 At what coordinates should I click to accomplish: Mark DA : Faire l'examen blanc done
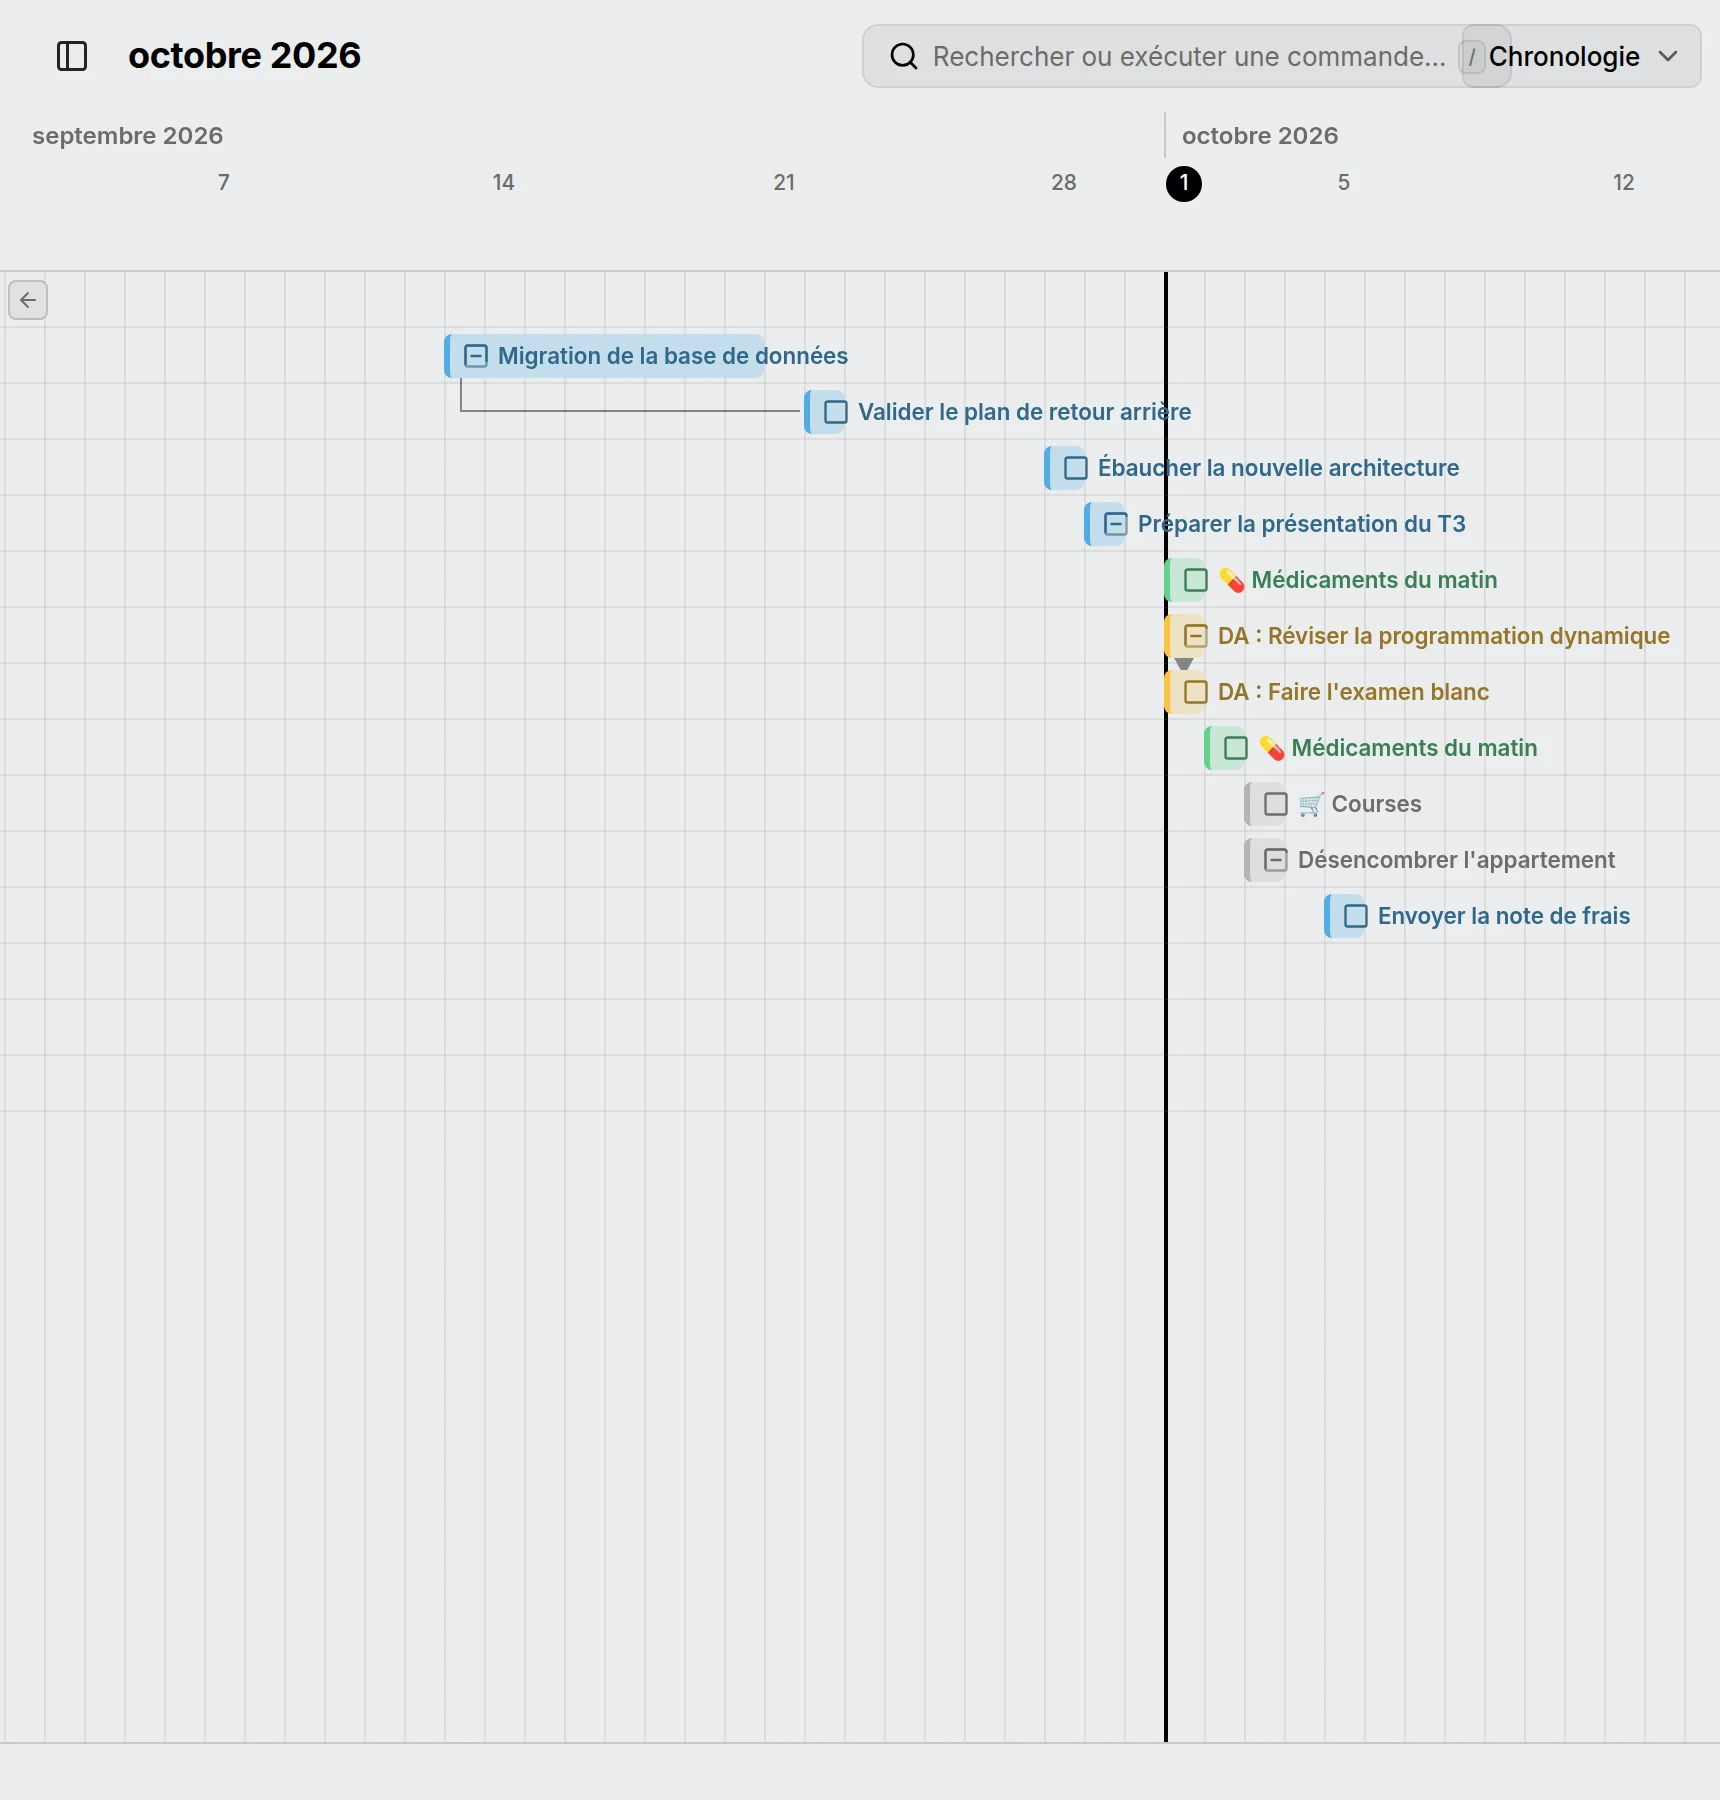[x=1196, y=692]
